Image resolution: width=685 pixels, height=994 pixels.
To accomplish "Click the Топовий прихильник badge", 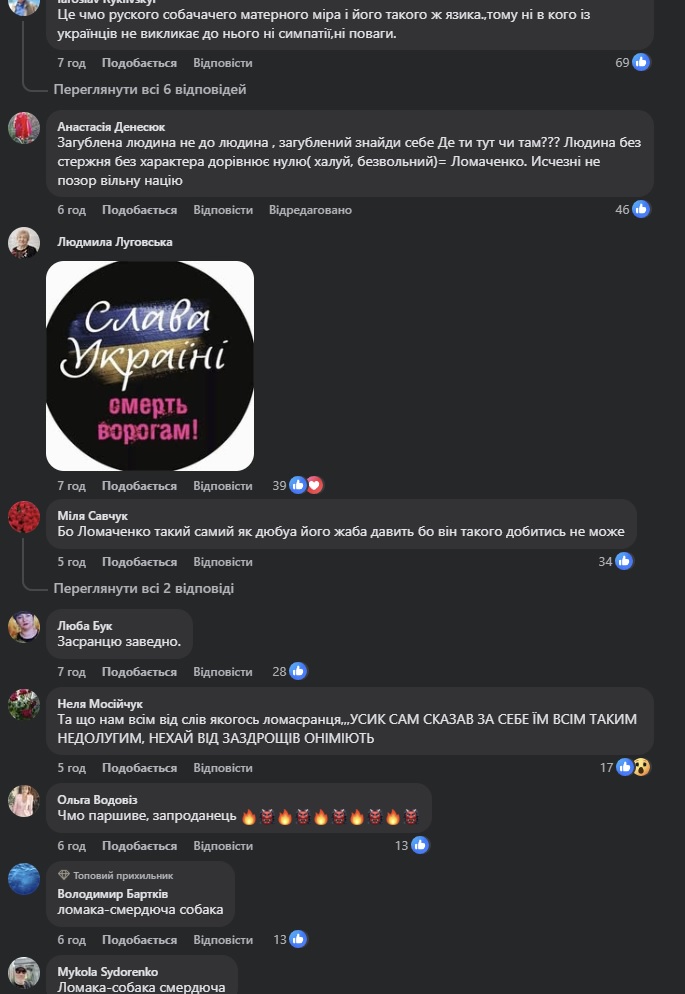I will pyautogui.click(x=115, y=875).
